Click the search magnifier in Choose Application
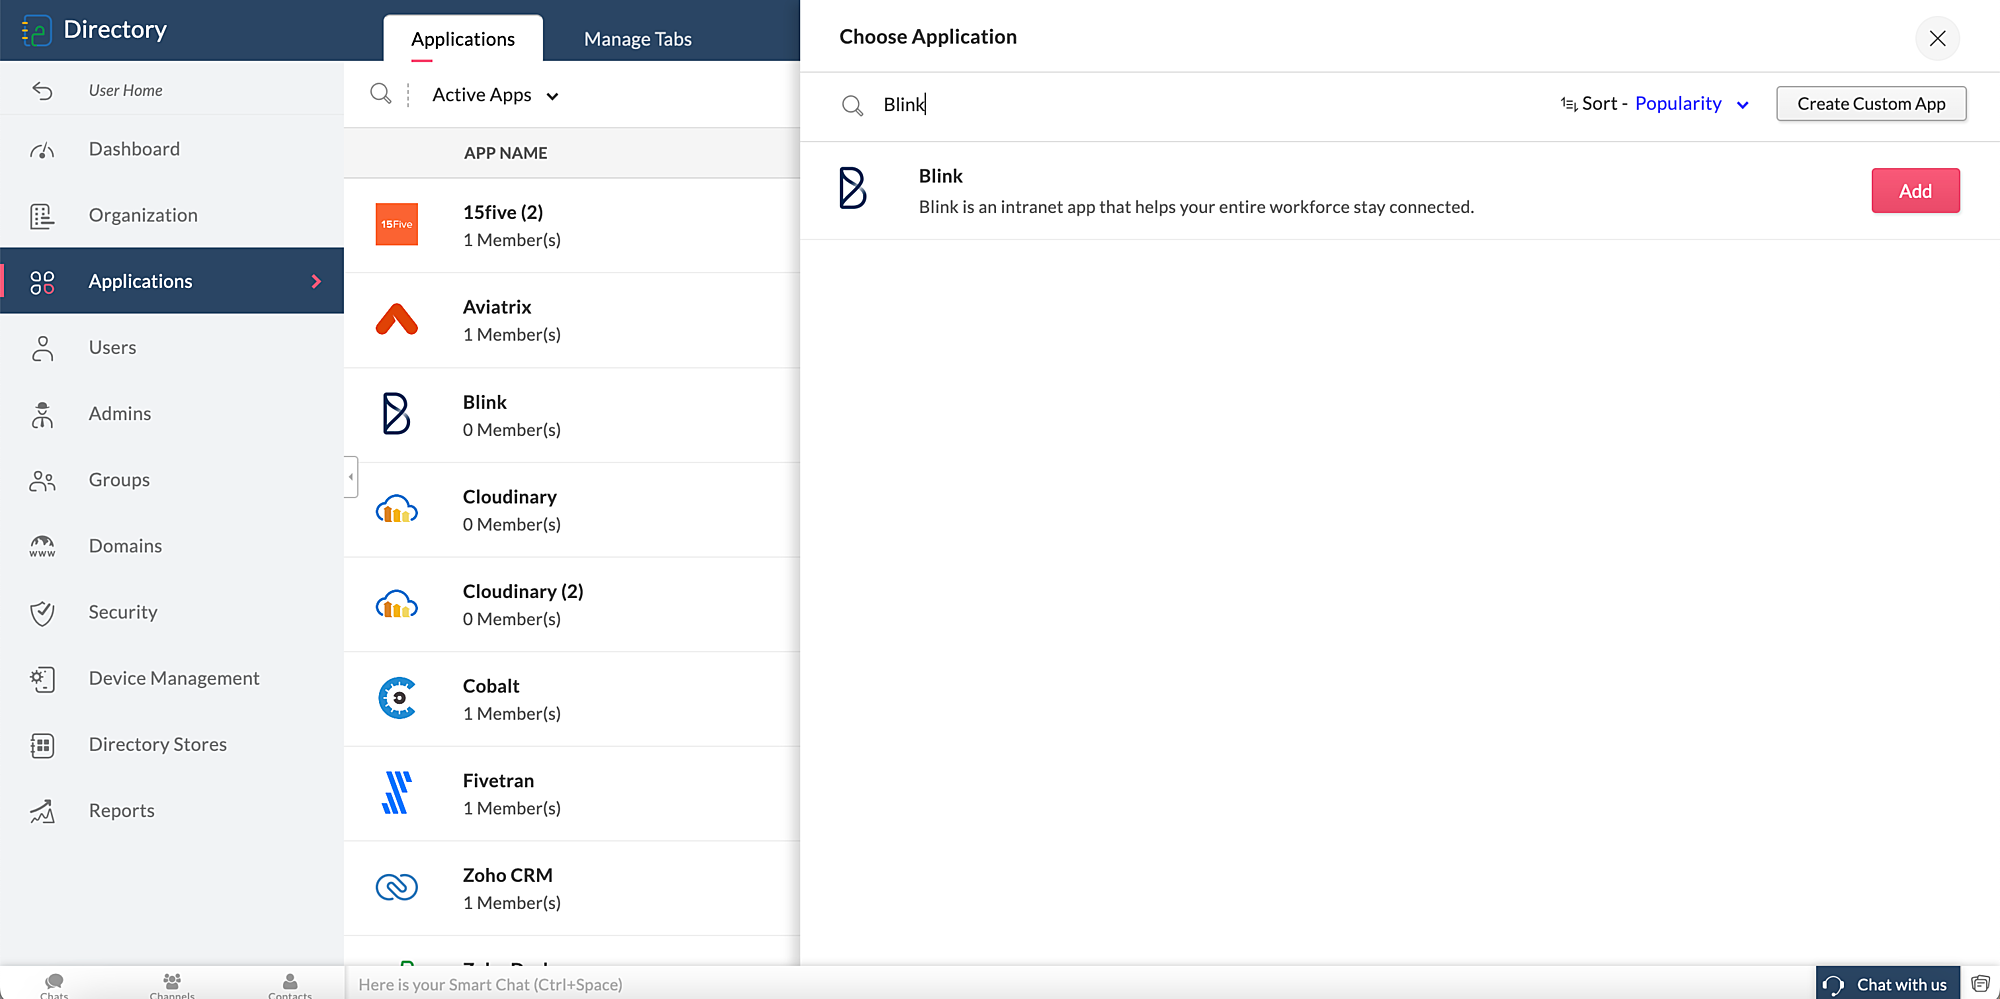The width and height of the screenshot is (2000, 999). (x=852, y=105)
